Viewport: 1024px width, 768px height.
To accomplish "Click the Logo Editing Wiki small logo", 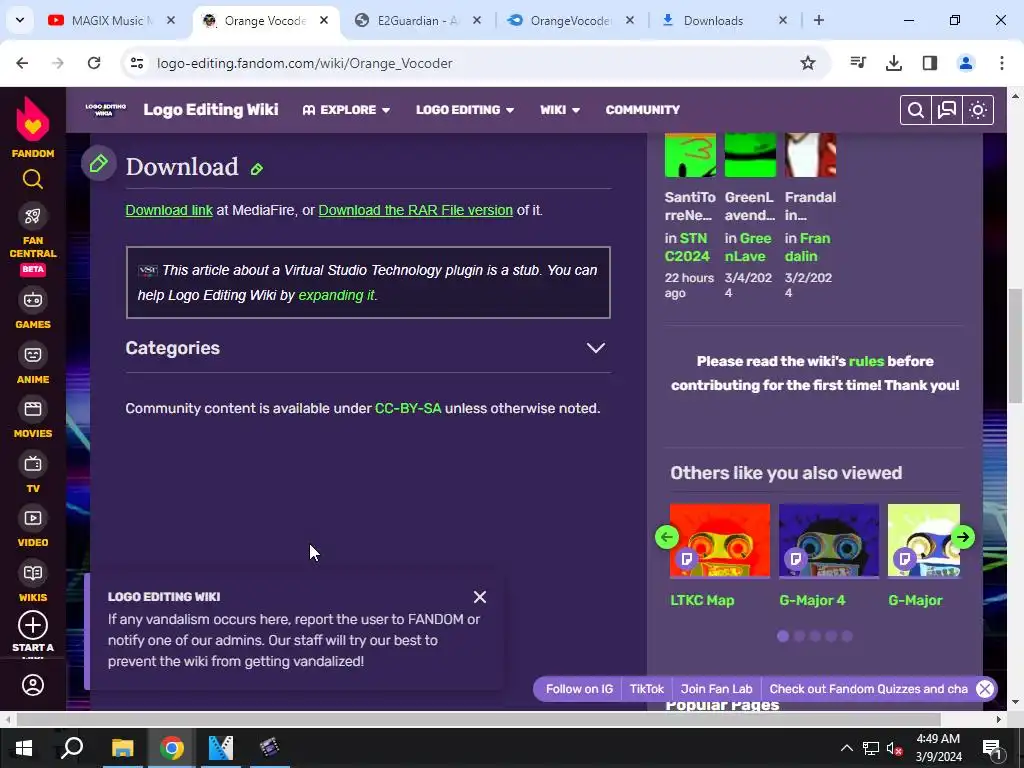I will [105, 109].
